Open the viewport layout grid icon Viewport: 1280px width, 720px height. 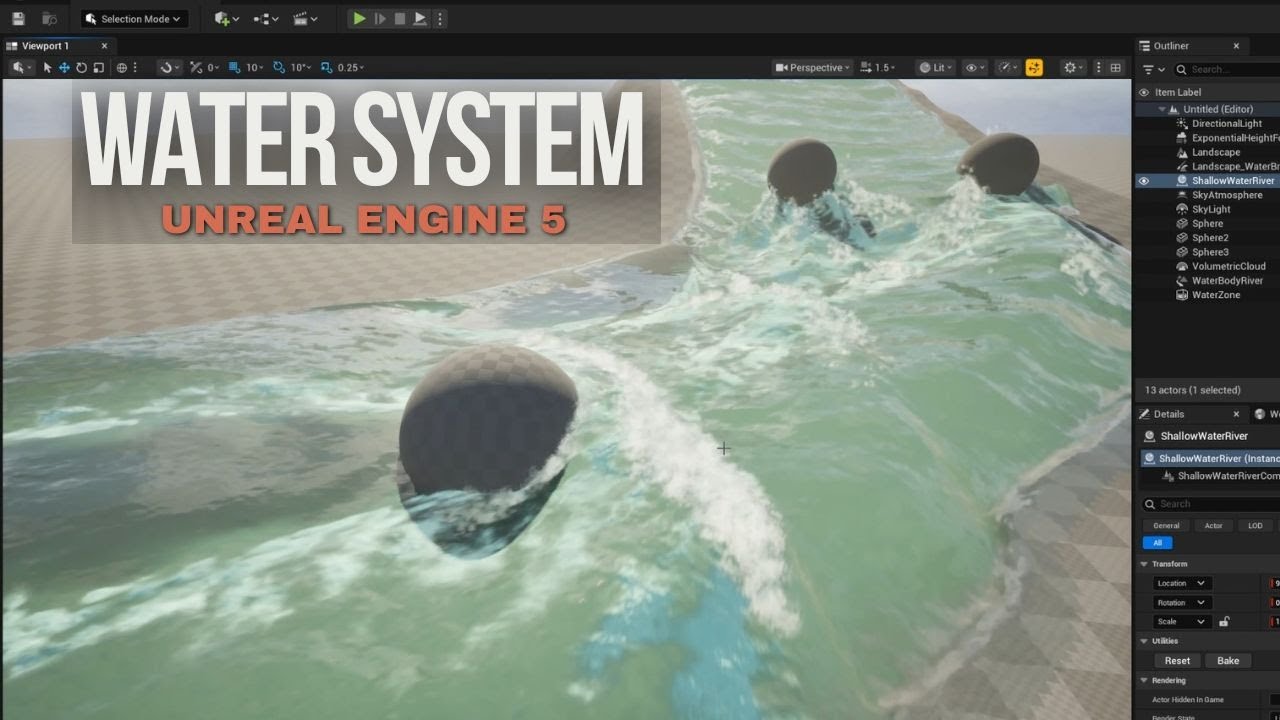tap(1116, 67)
